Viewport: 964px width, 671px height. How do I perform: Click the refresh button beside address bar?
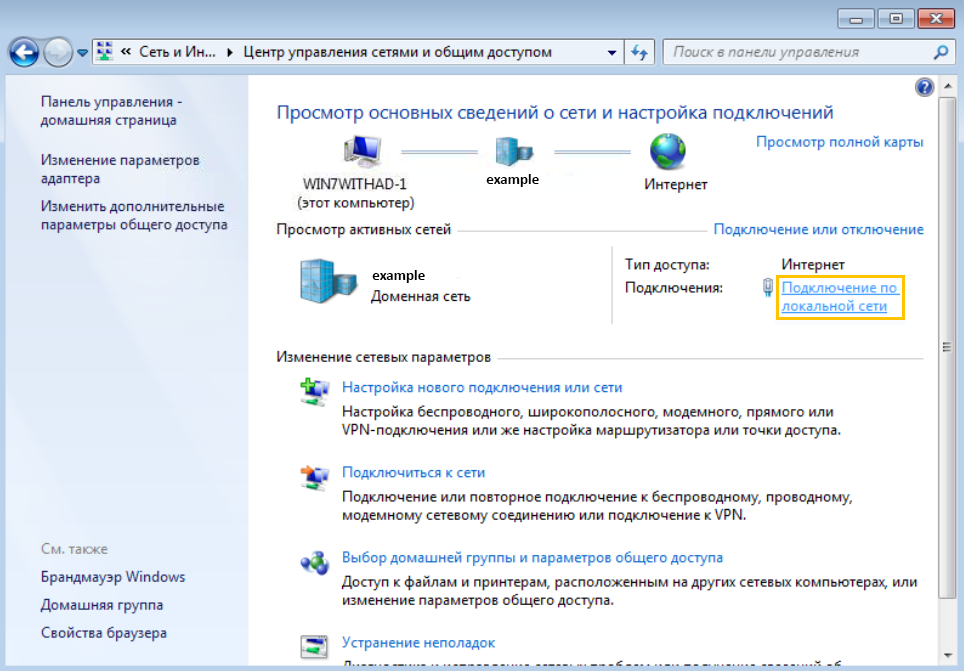[639, 52]
